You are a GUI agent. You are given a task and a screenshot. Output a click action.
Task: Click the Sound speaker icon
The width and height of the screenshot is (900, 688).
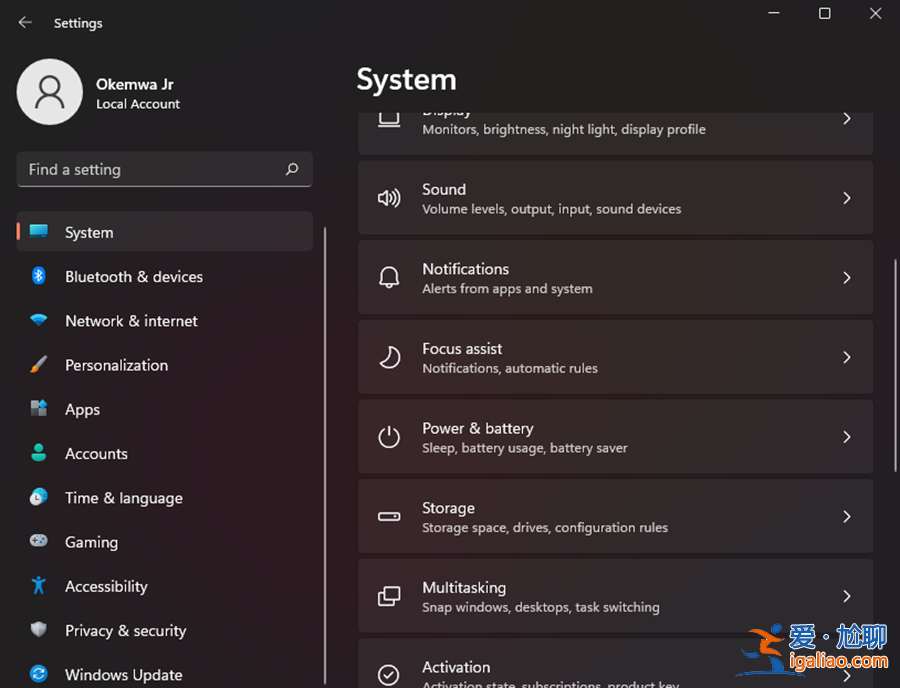tap(389, 197)
